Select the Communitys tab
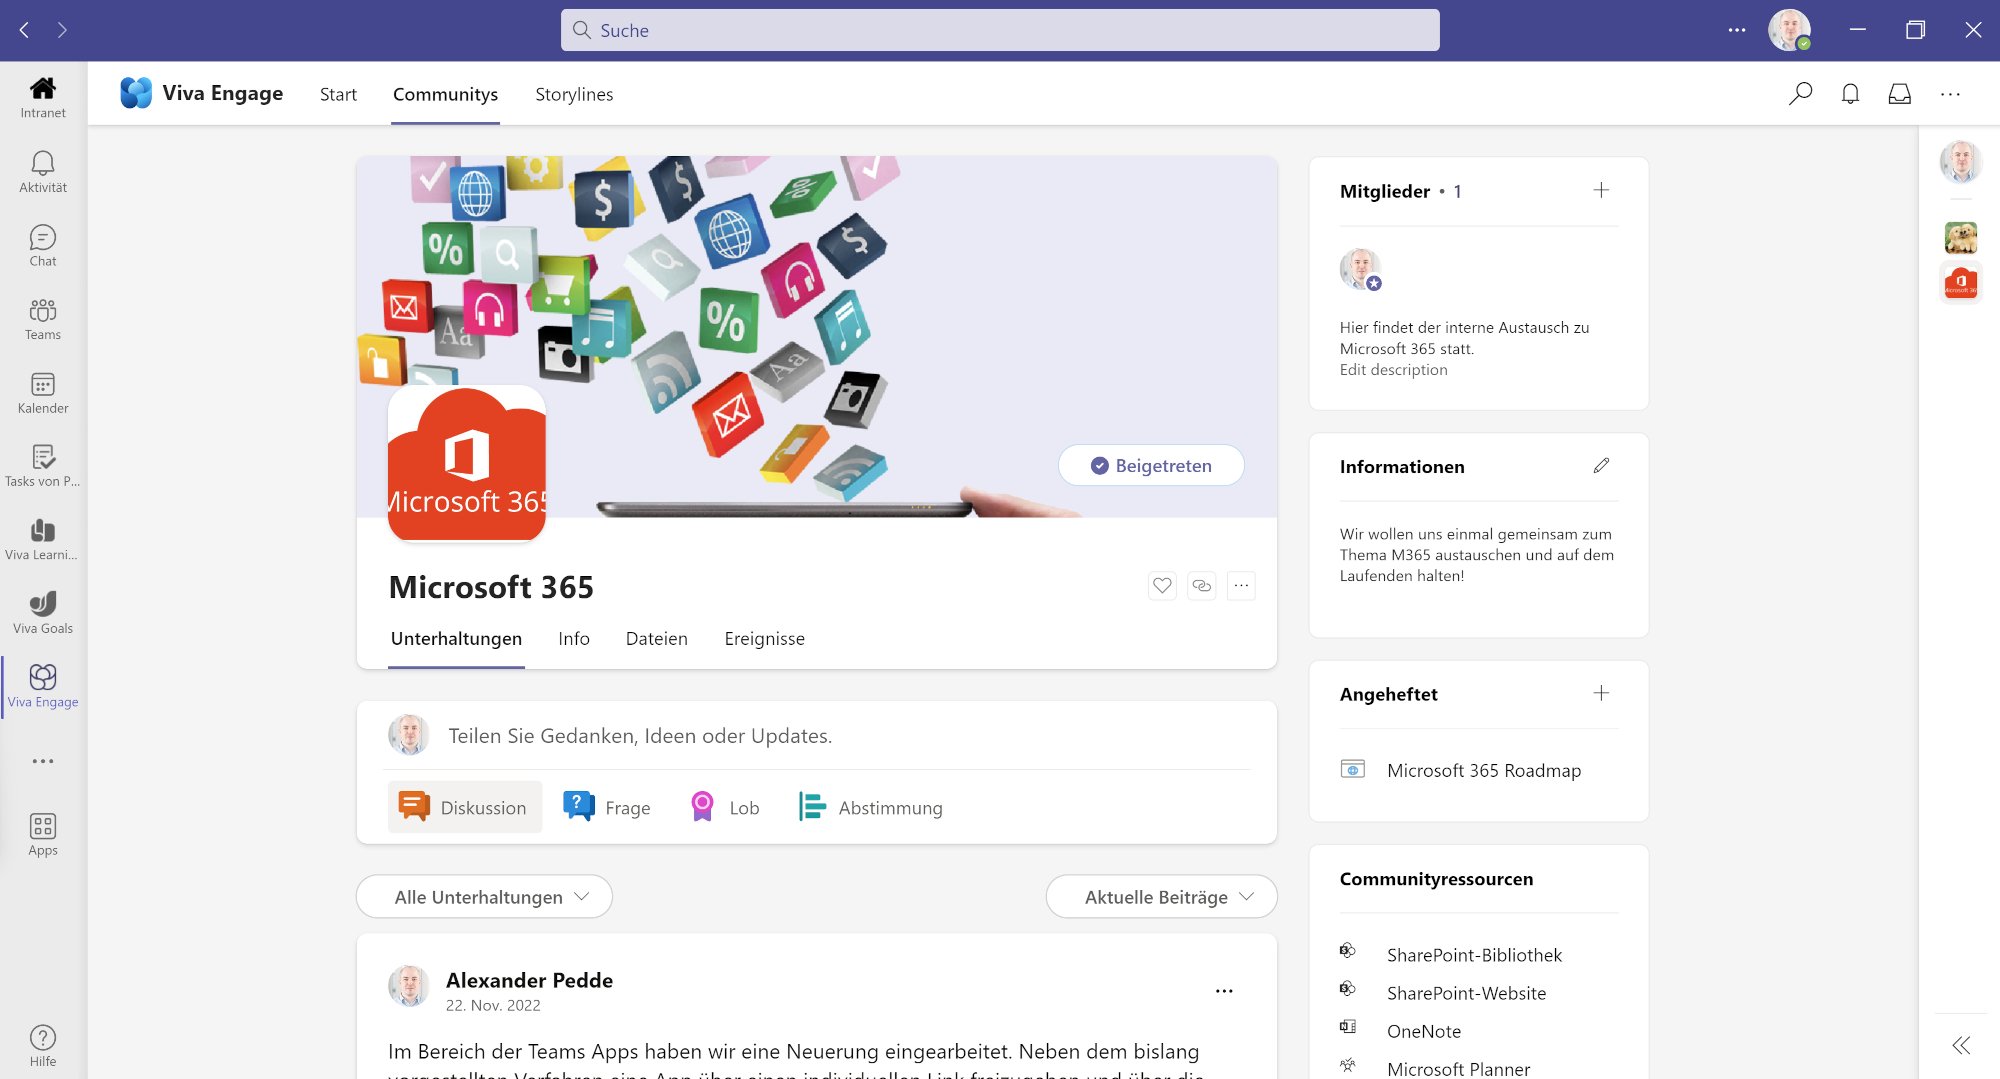The image size is (2000, 1079). [x=445, y=94]
